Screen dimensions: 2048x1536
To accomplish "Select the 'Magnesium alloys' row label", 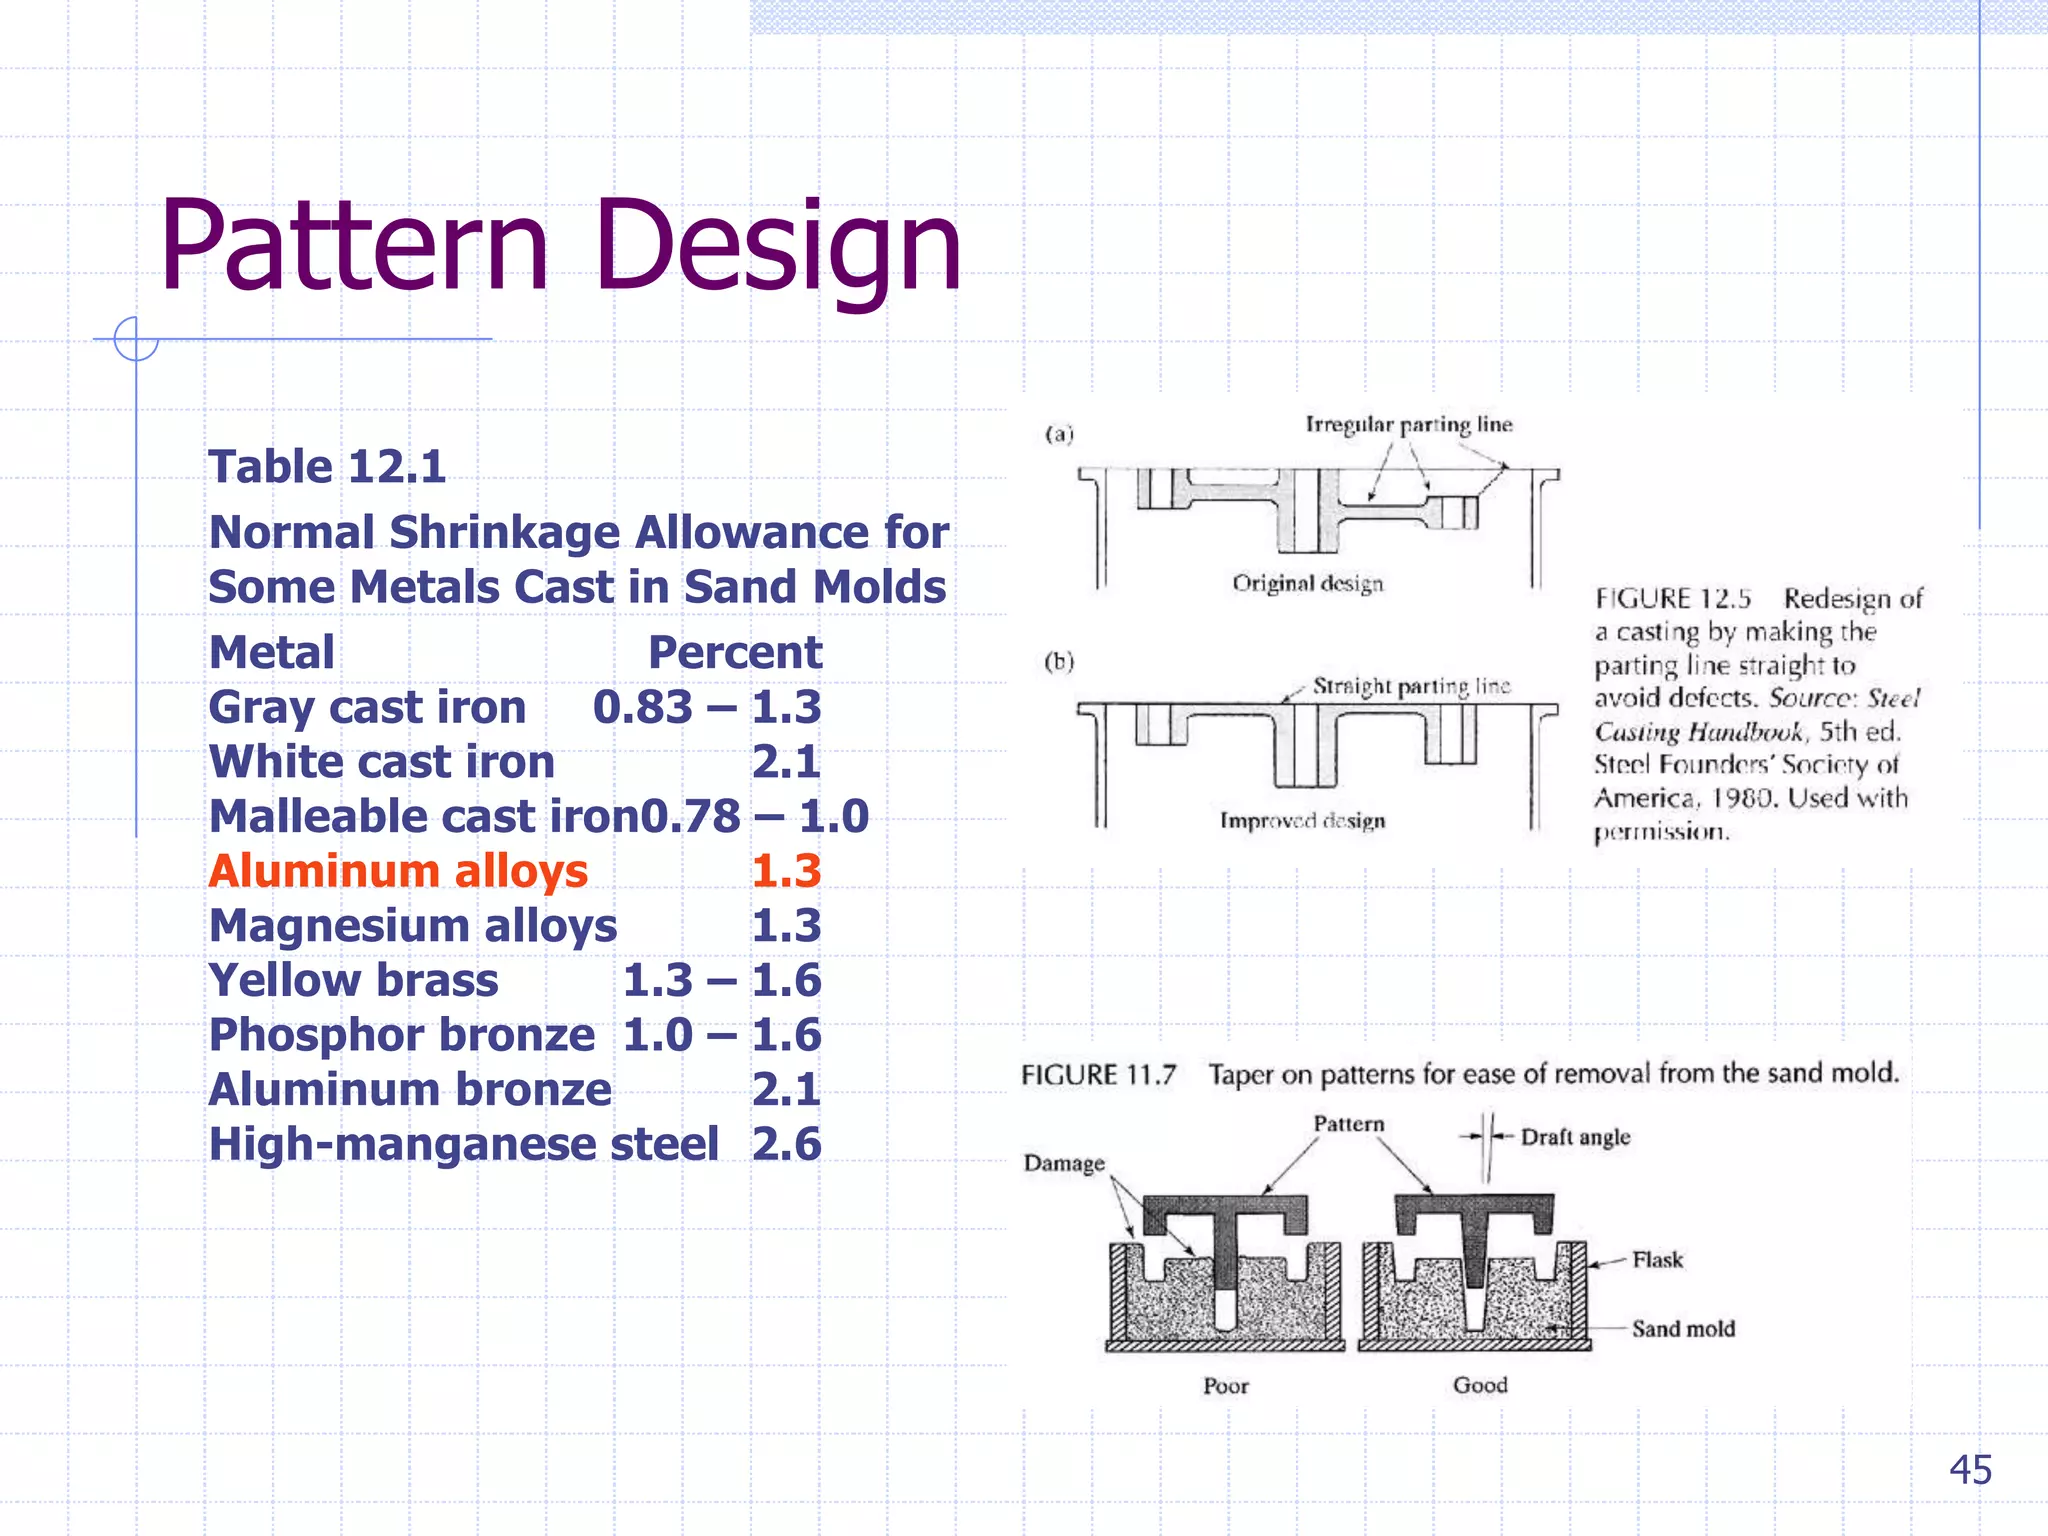I will (413, 926).
